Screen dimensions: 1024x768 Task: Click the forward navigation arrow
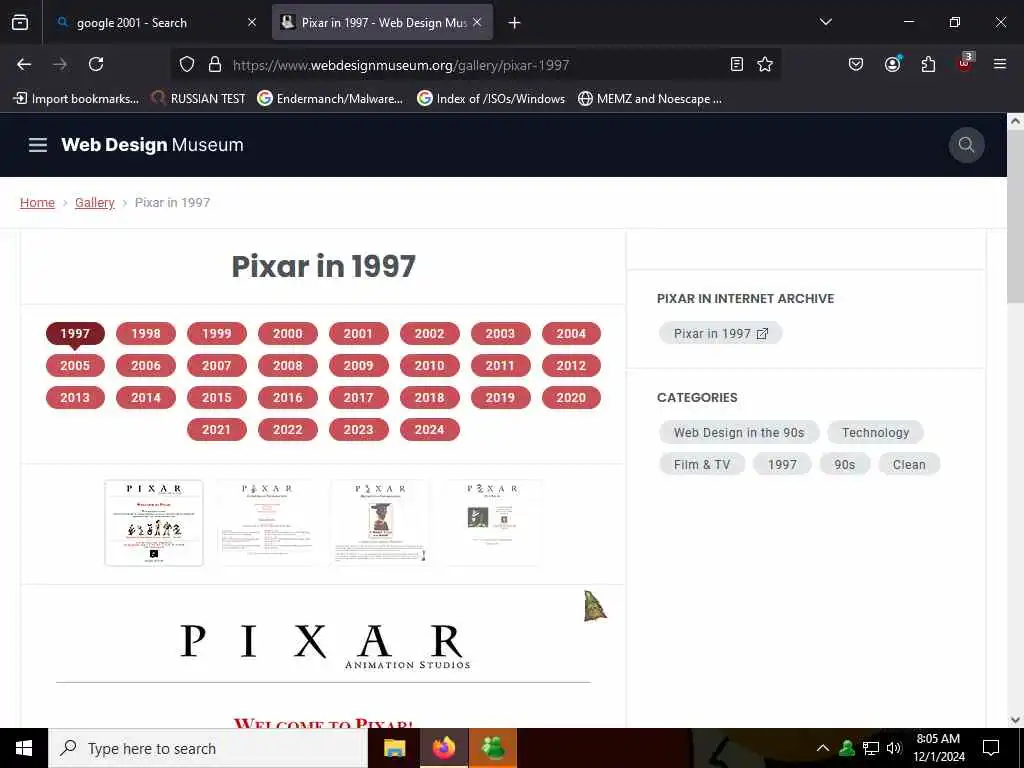(60, 64)
